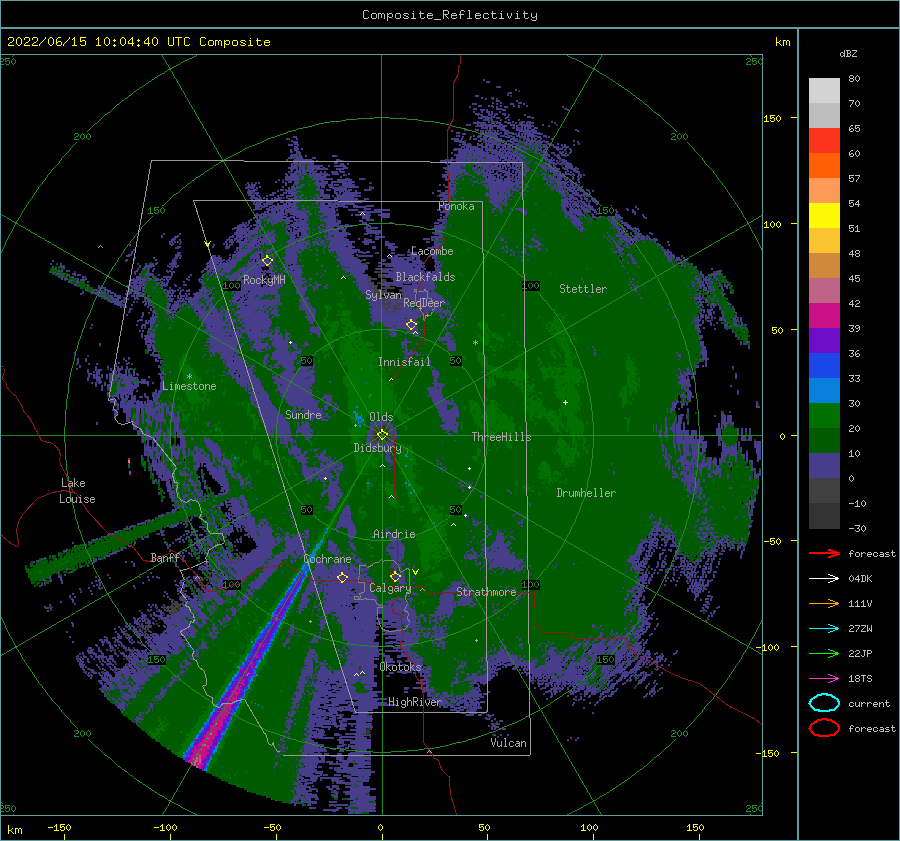The image size is (900, 841).
Task: Click the yellow marker near RedDeer
Action: coord(412,325)
